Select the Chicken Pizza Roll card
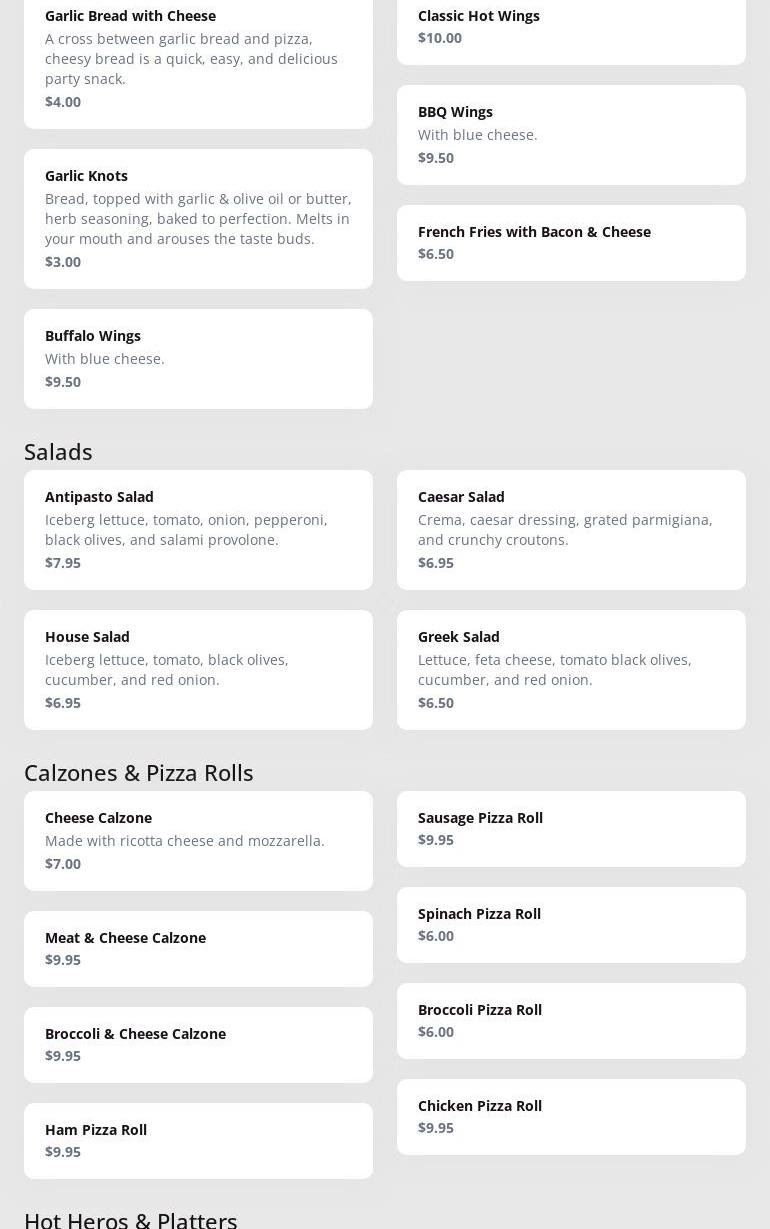The height and width of the screenshot is (1229, 770). point(571,1116)
